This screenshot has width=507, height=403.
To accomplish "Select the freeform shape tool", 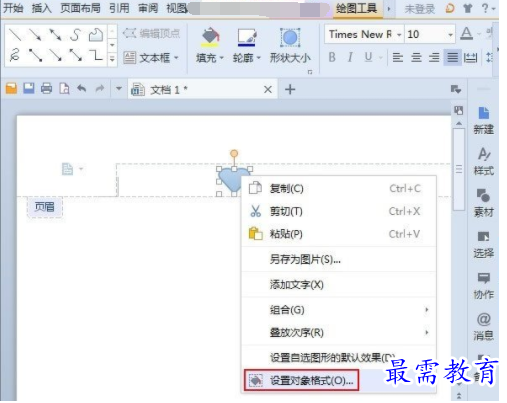I will (96, 35).
